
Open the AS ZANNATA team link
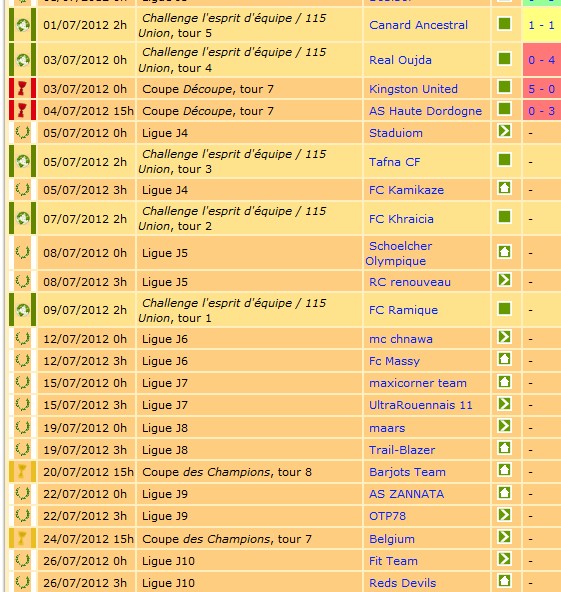[x=406, y=494]
